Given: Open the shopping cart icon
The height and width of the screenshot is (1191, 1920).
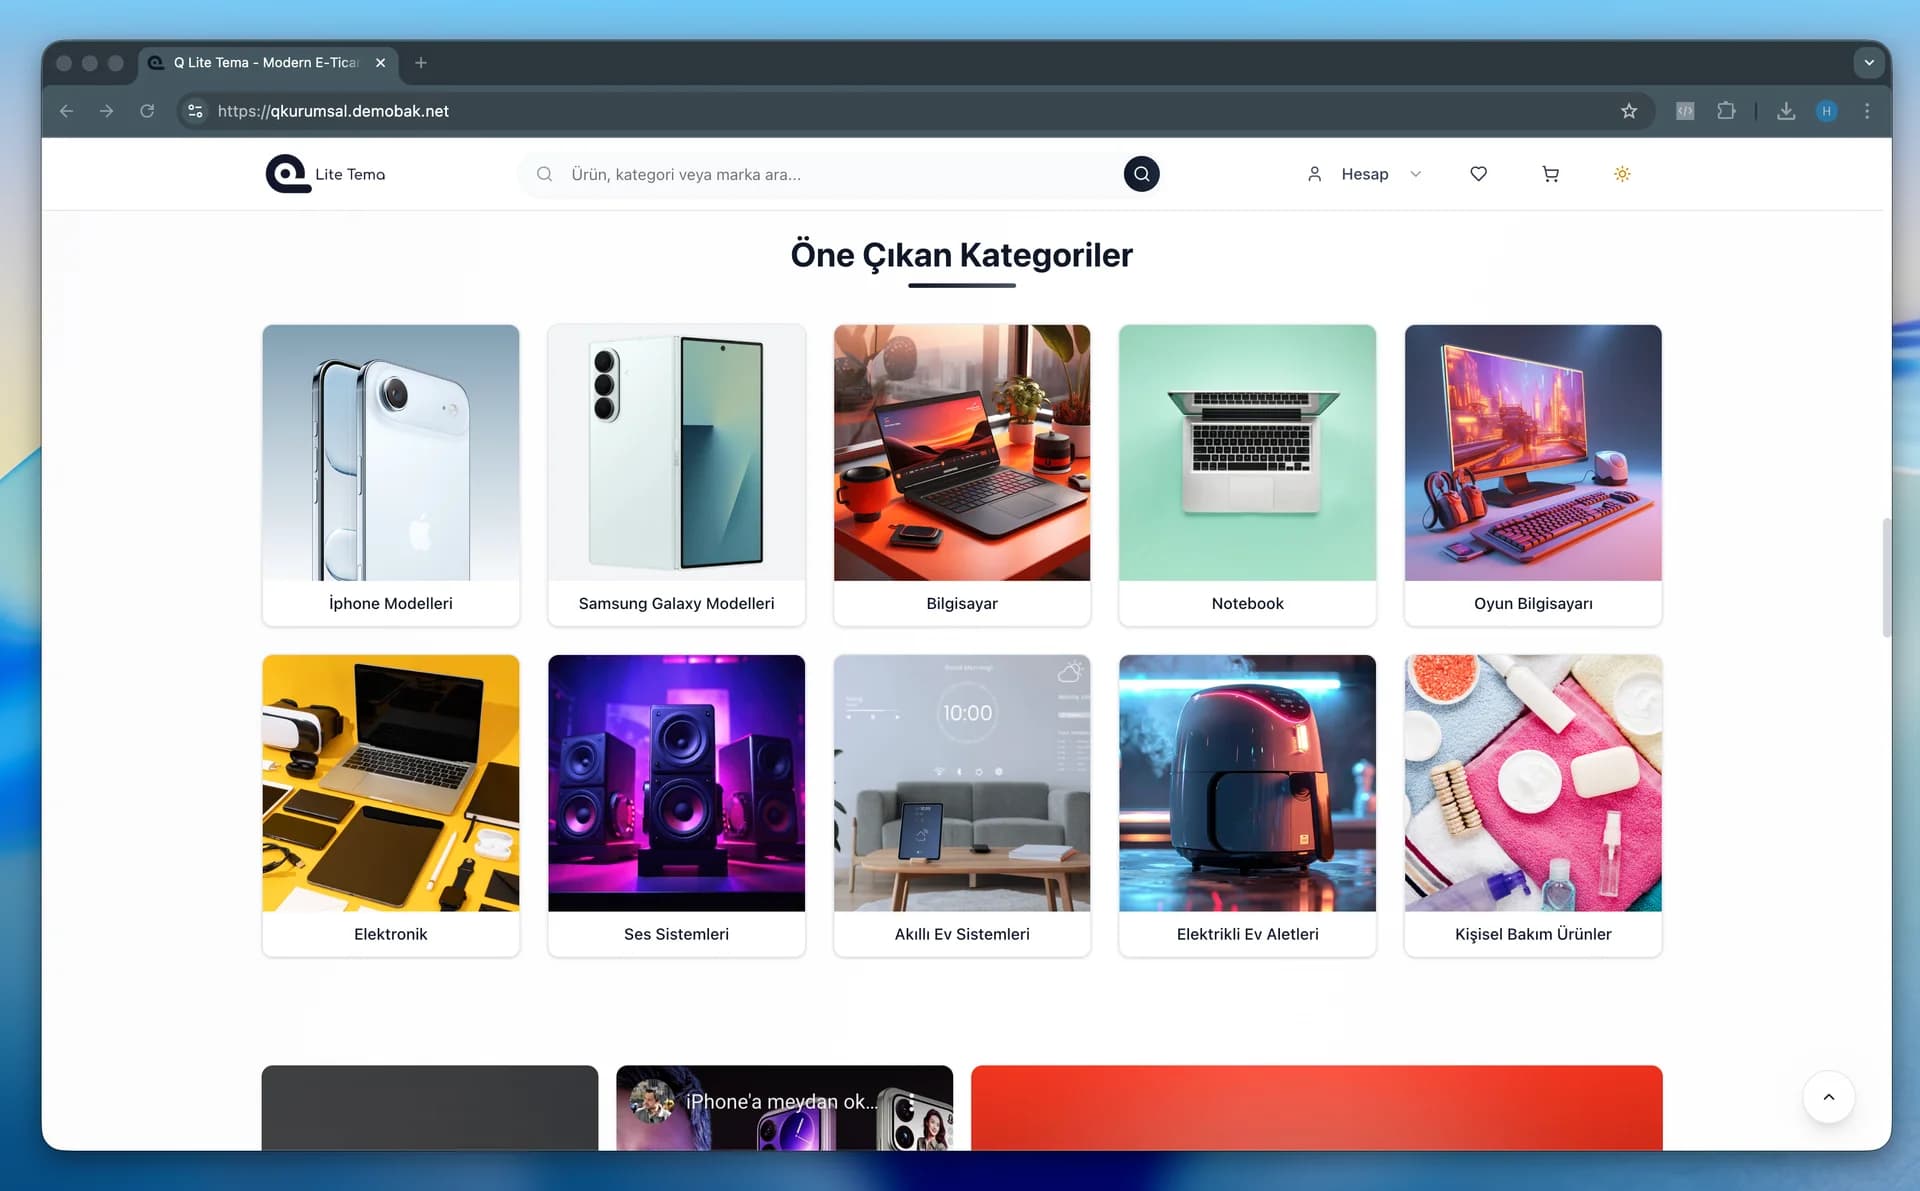Looking at the screenshot, I should [x=1550, y=174].
